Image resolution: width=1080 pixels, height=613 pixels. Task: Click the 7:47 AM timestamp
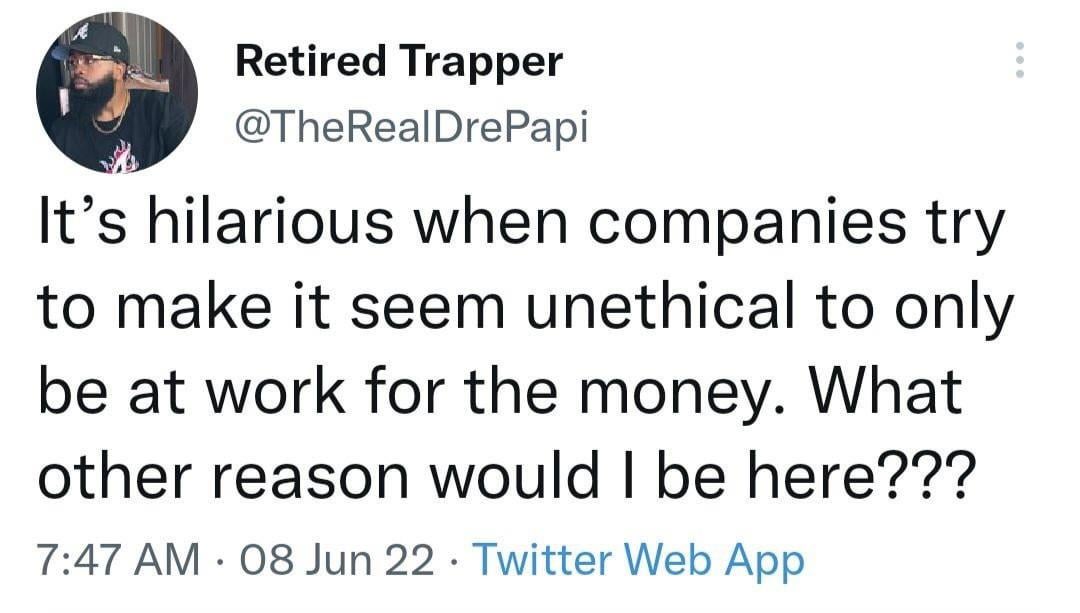tap(118, 559)
